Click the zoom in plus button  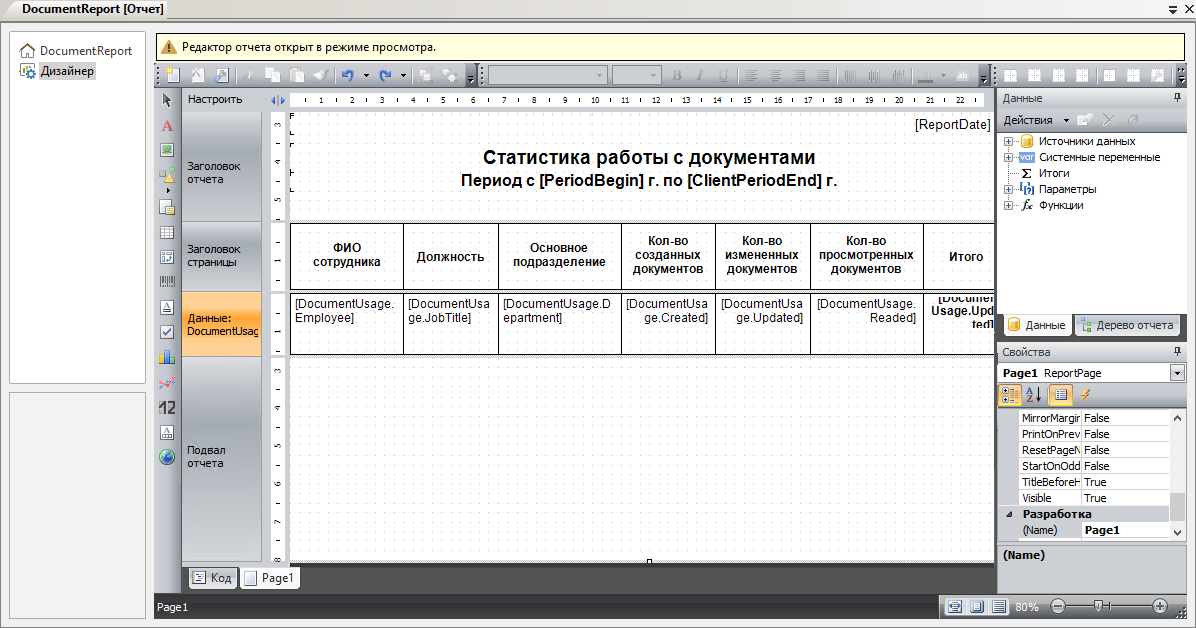coord(1159,607)
